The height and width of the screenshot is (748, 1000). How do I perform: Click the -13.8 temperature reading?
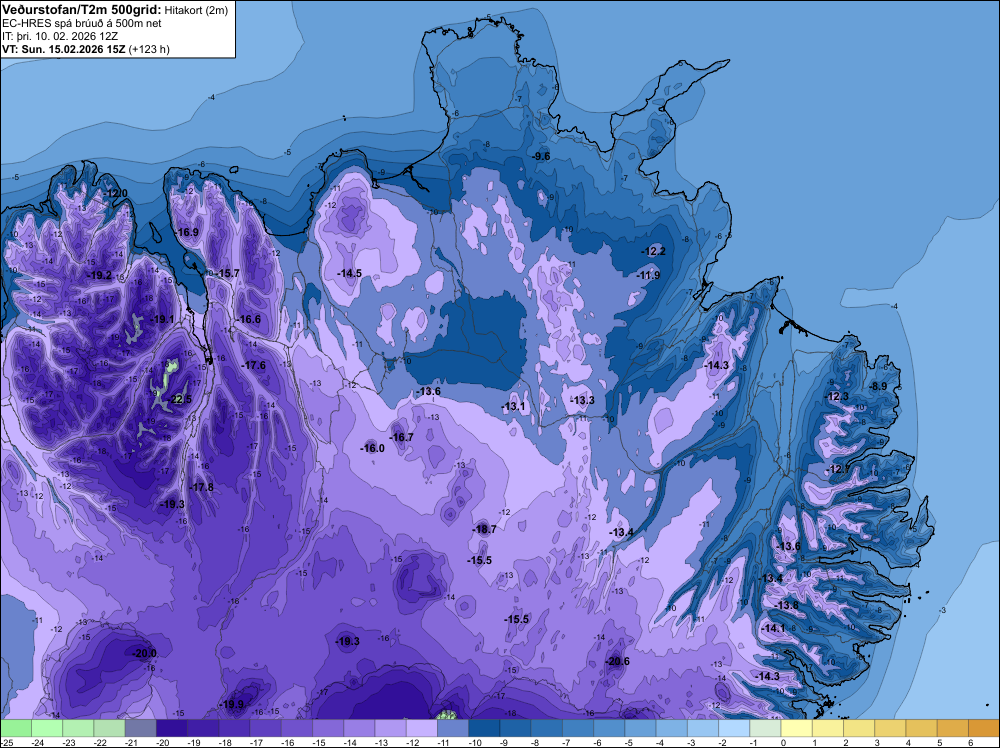point(786,605)
